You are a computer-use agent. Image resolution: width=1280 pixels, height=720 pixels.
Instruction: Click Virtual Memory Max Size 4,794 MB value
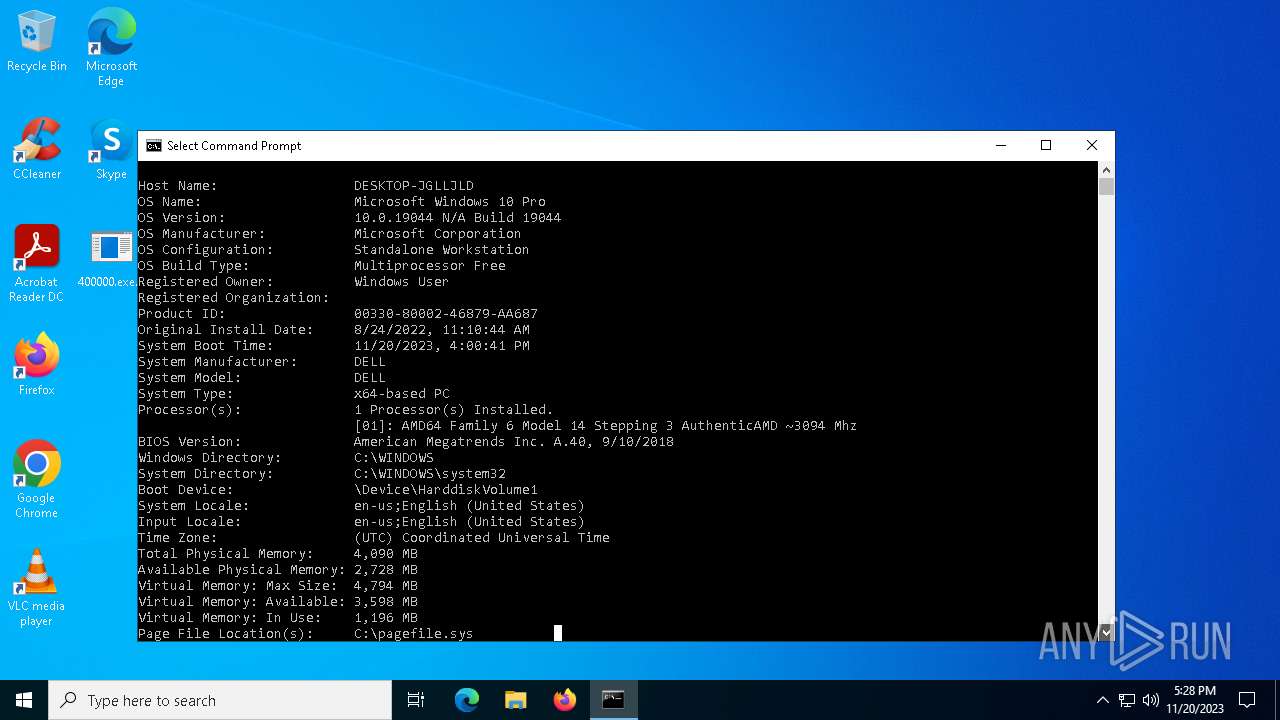coord(386,586)
